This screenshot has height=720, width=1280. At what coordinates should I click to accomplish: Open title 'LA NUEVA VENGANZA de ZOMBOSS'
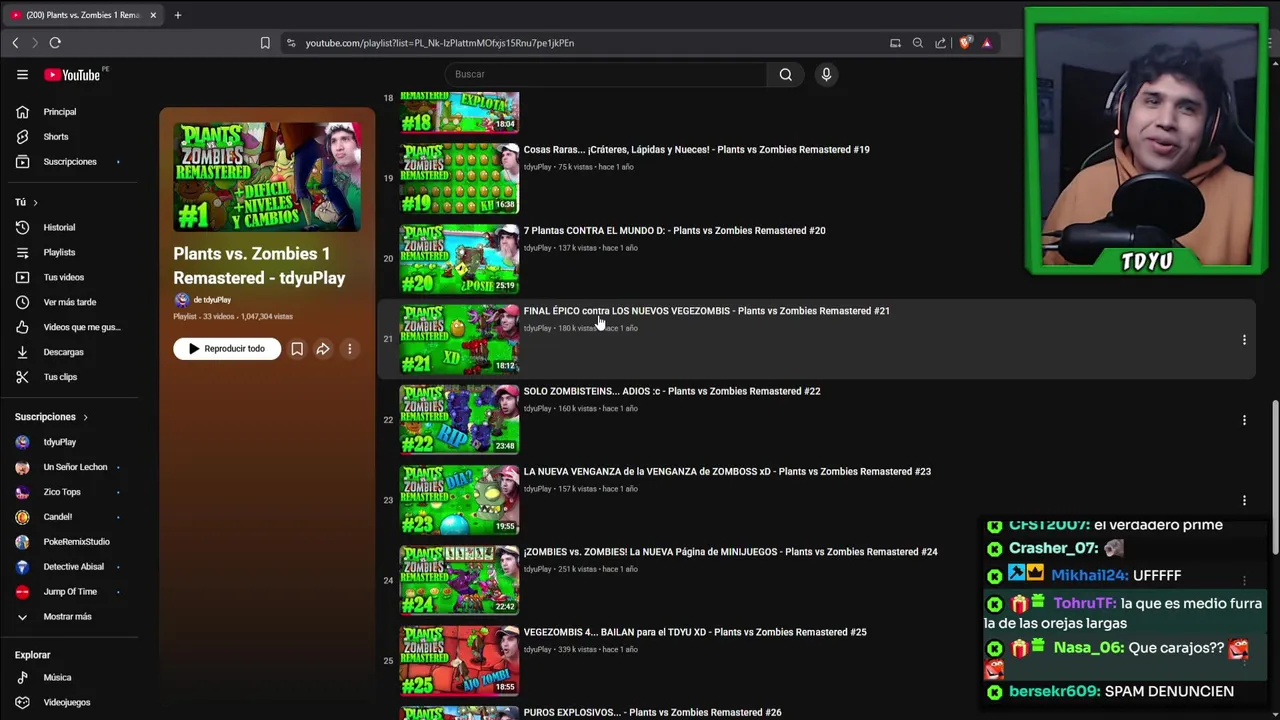pos(727,471)
